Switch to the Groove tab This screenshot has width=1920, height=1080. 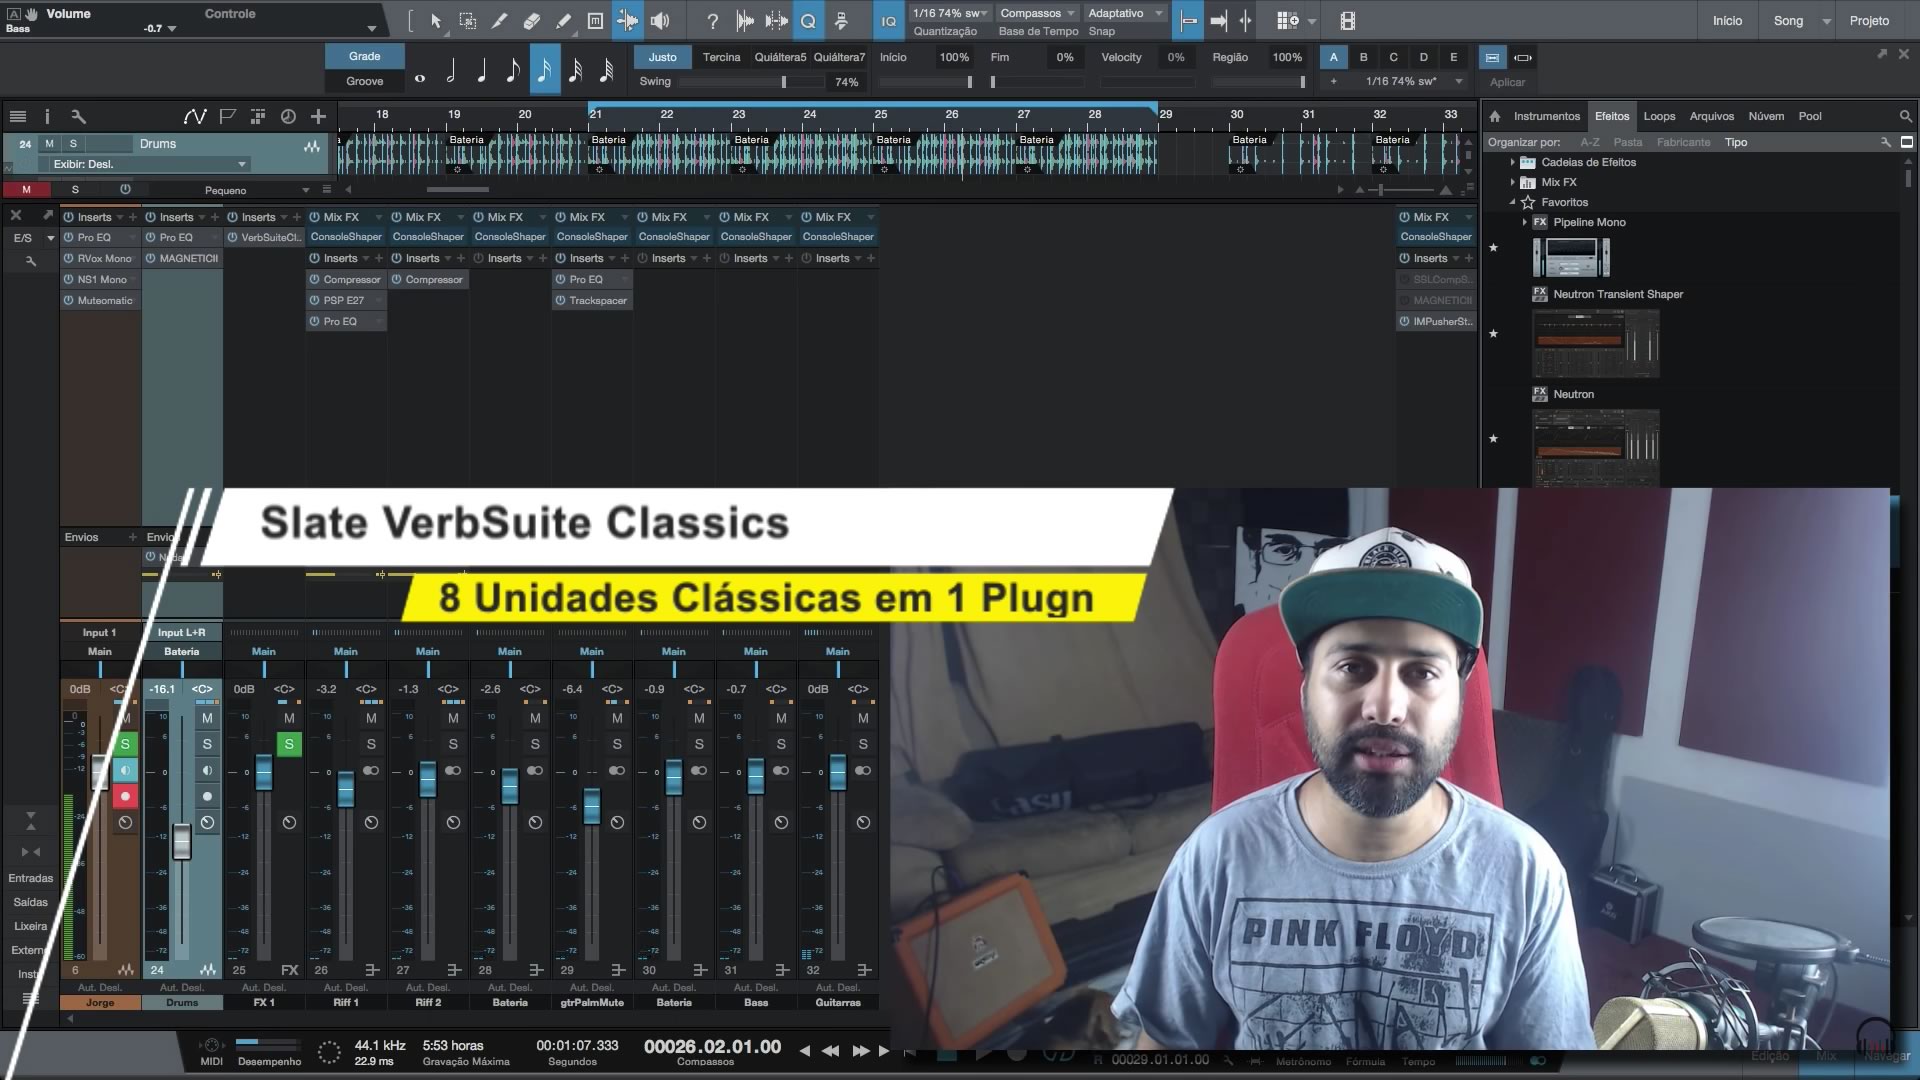coord(364,81)
